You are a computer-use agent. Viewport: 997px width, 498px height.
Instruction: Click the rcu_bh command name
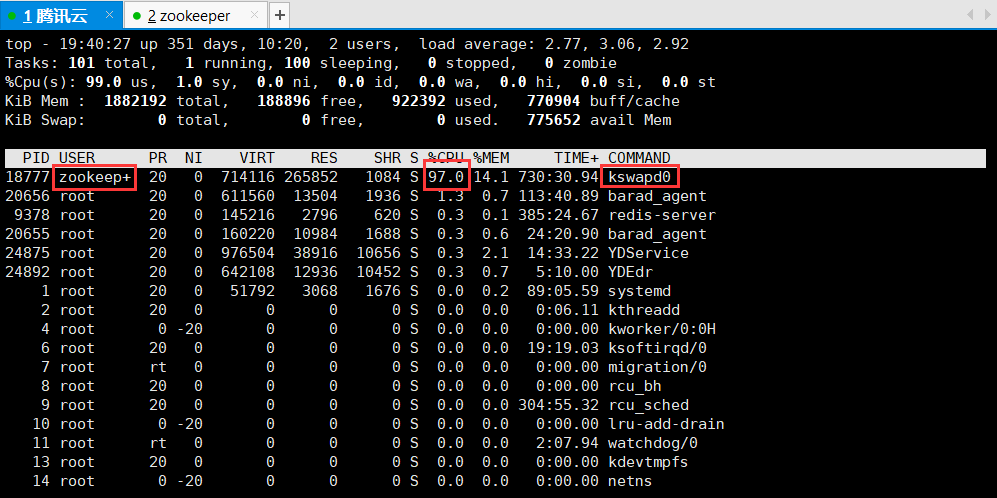(x=635, y=386)
